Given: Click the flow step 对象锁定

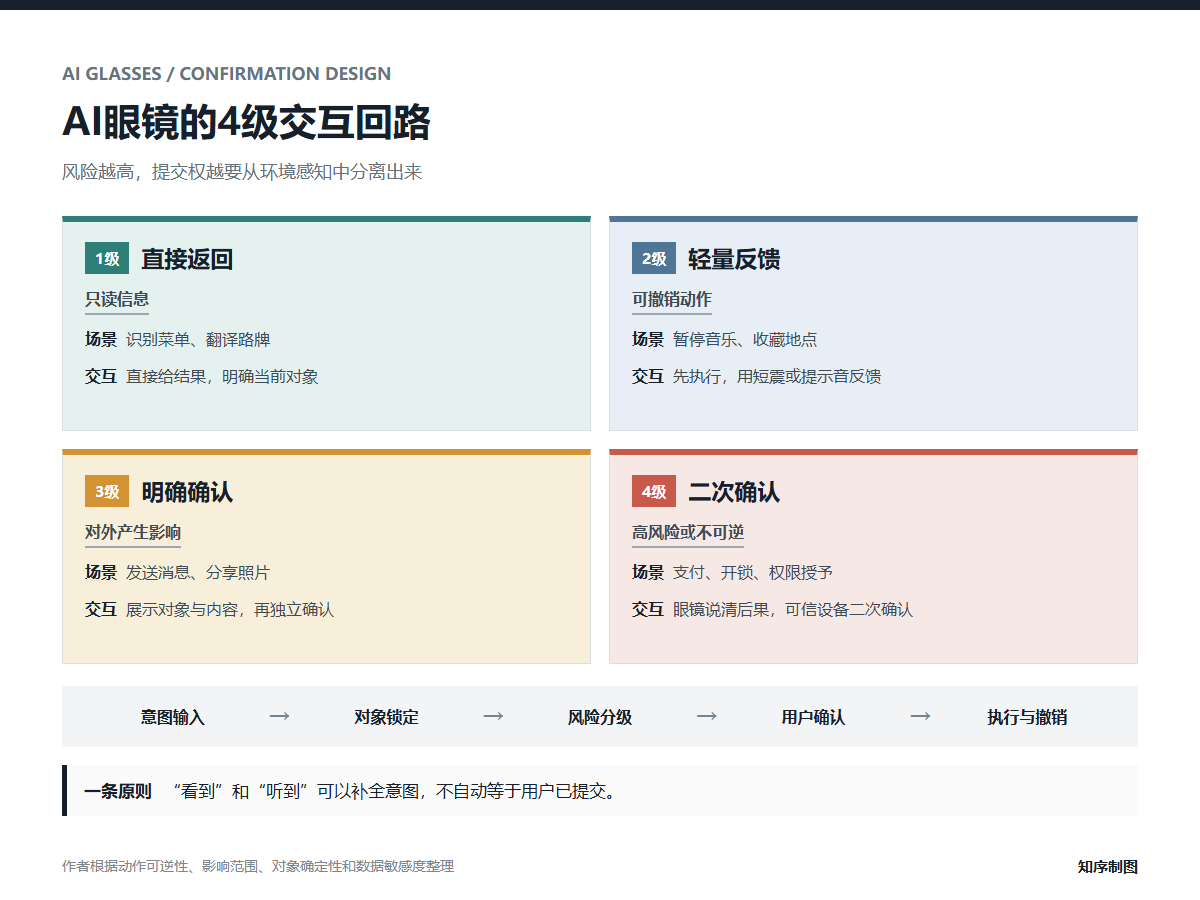Looking at the screenshot, I should pos(386,717).
